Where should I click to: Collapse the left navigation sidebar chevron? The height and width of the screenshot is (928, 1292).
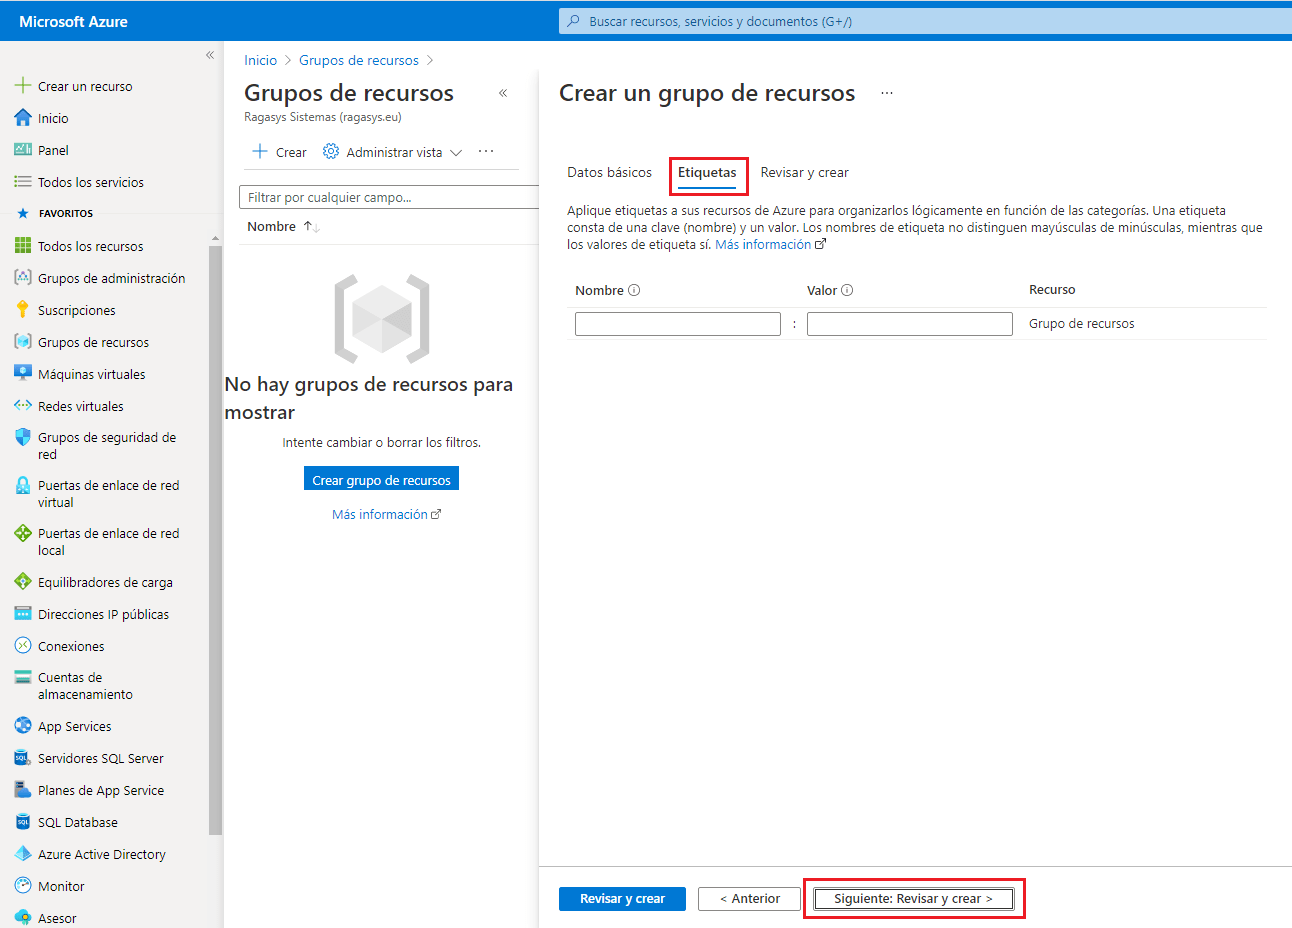[210, 55]
